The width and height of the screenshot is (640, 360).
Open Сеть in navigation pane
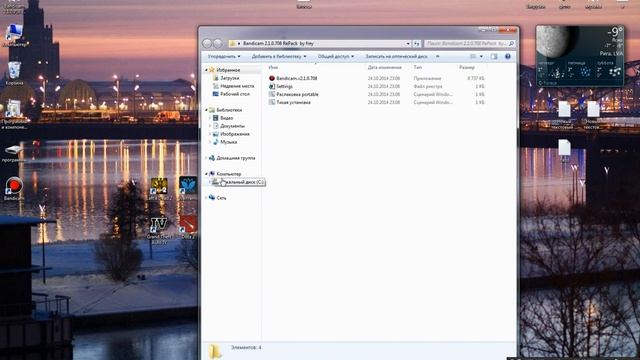[x=218, y=198]
